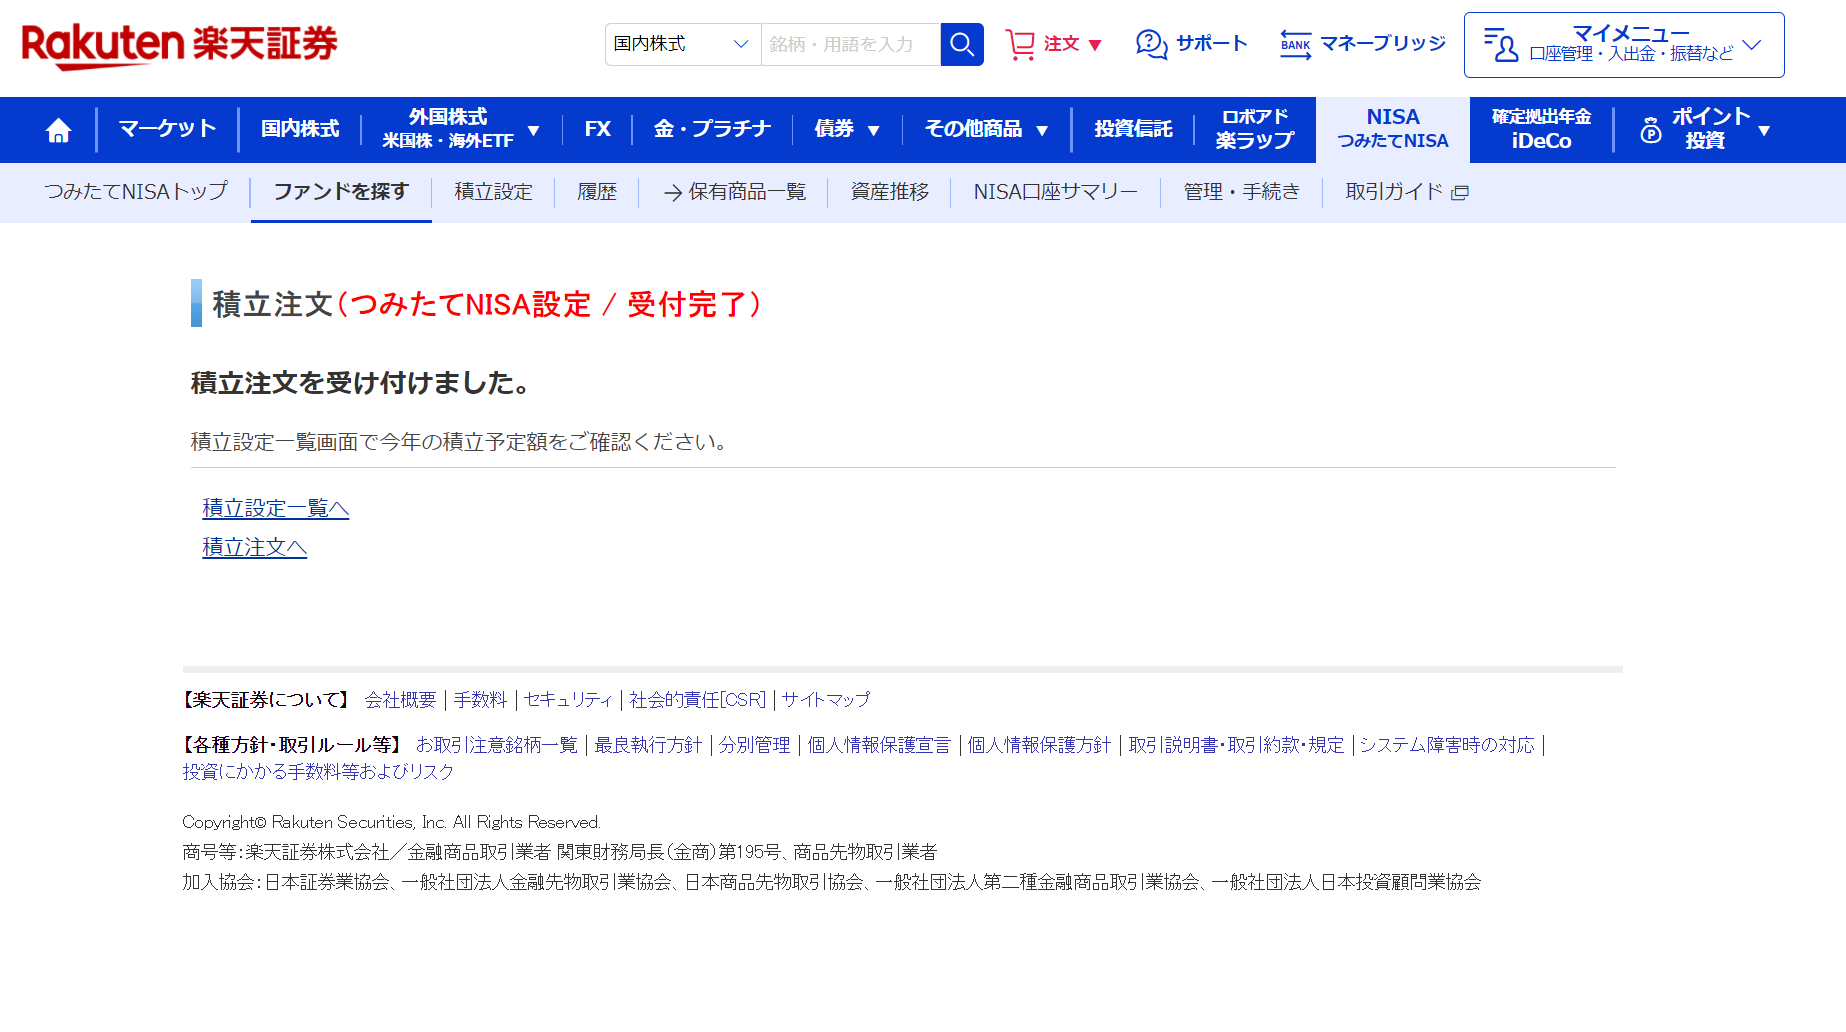Click the 銘柄・用語を入力 search field

[x=851, y=44]
